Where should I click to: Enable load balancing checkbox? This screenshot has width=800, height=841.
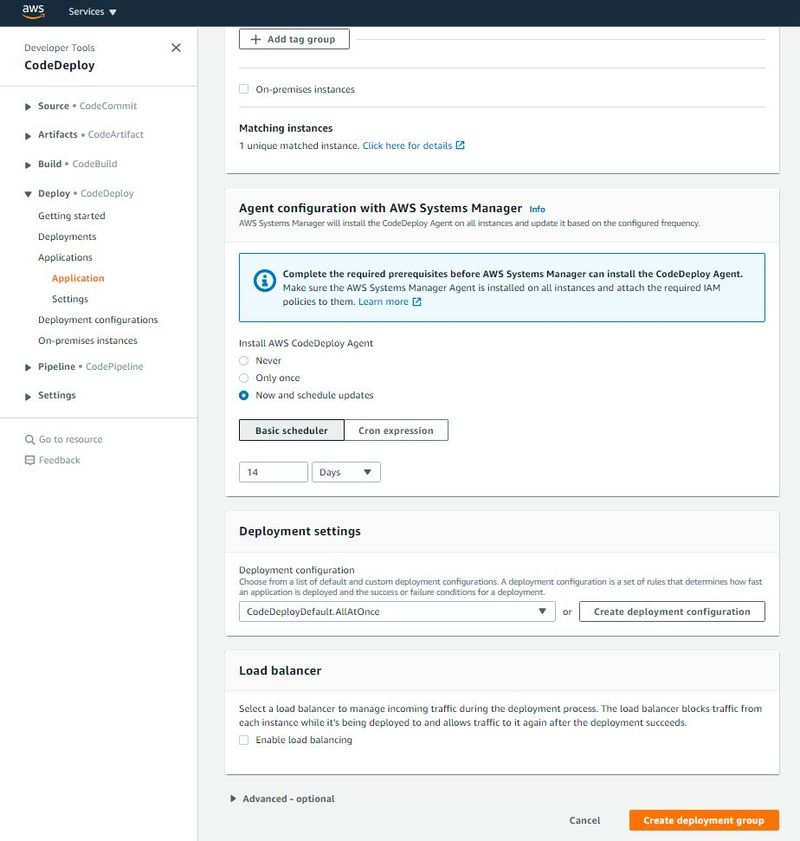point(244,740)
